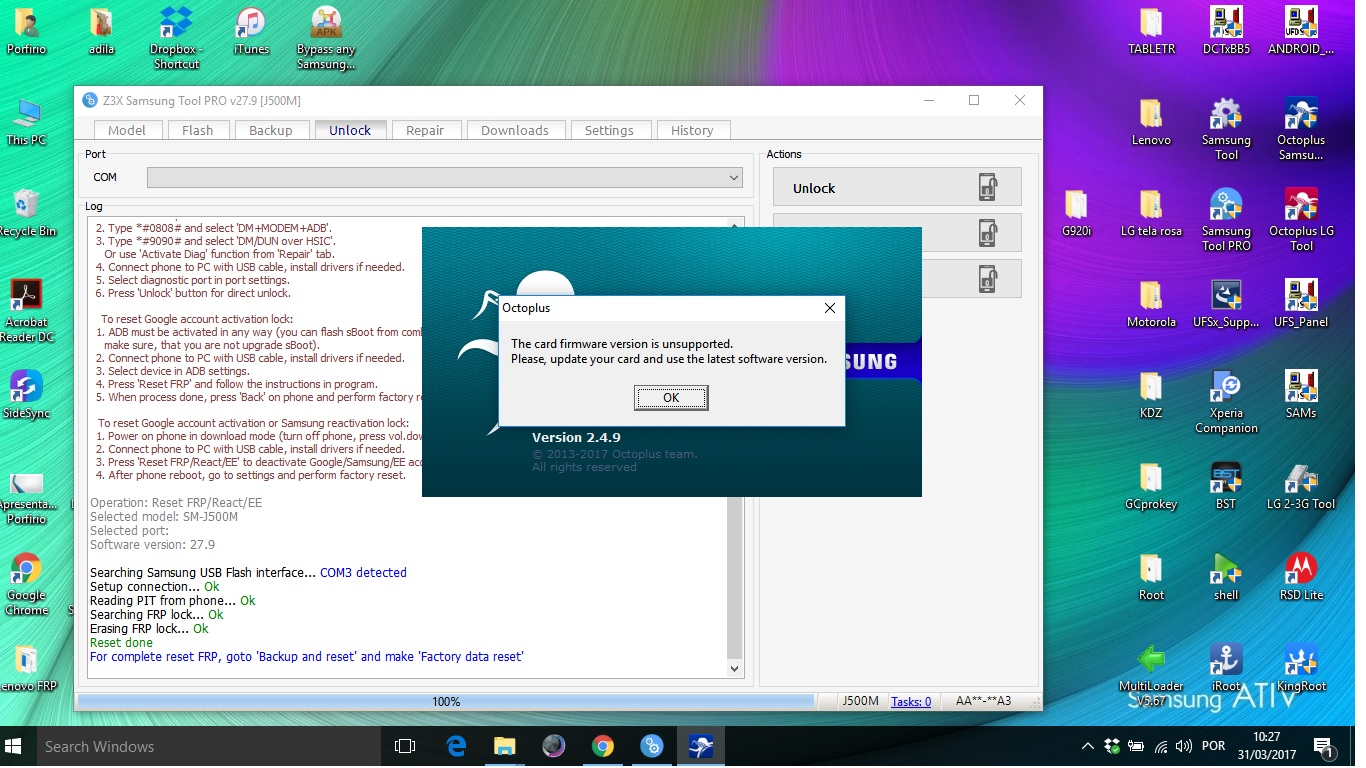Launch UFS_Panel desktop icon
Image resolution: width=1366 pixels, height=768 pixels.
click(1301, 305)
